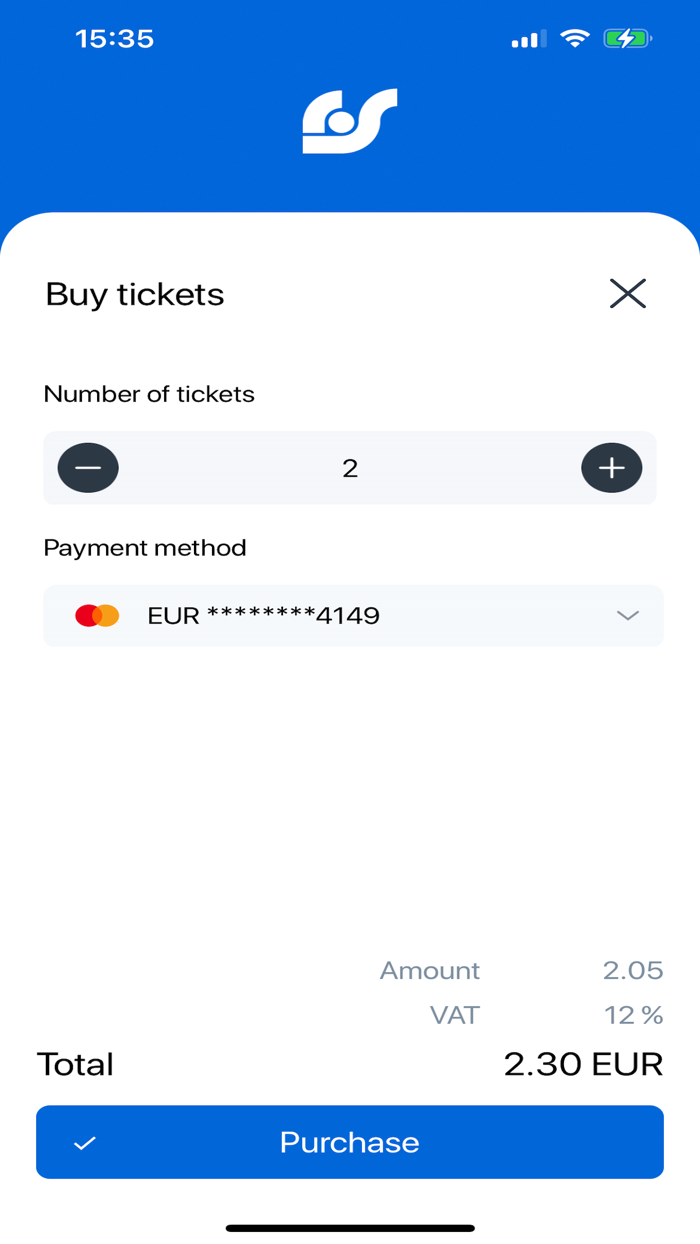Open the EUR ********4149 card selector
700x1244 pixels.
(350, 616)
